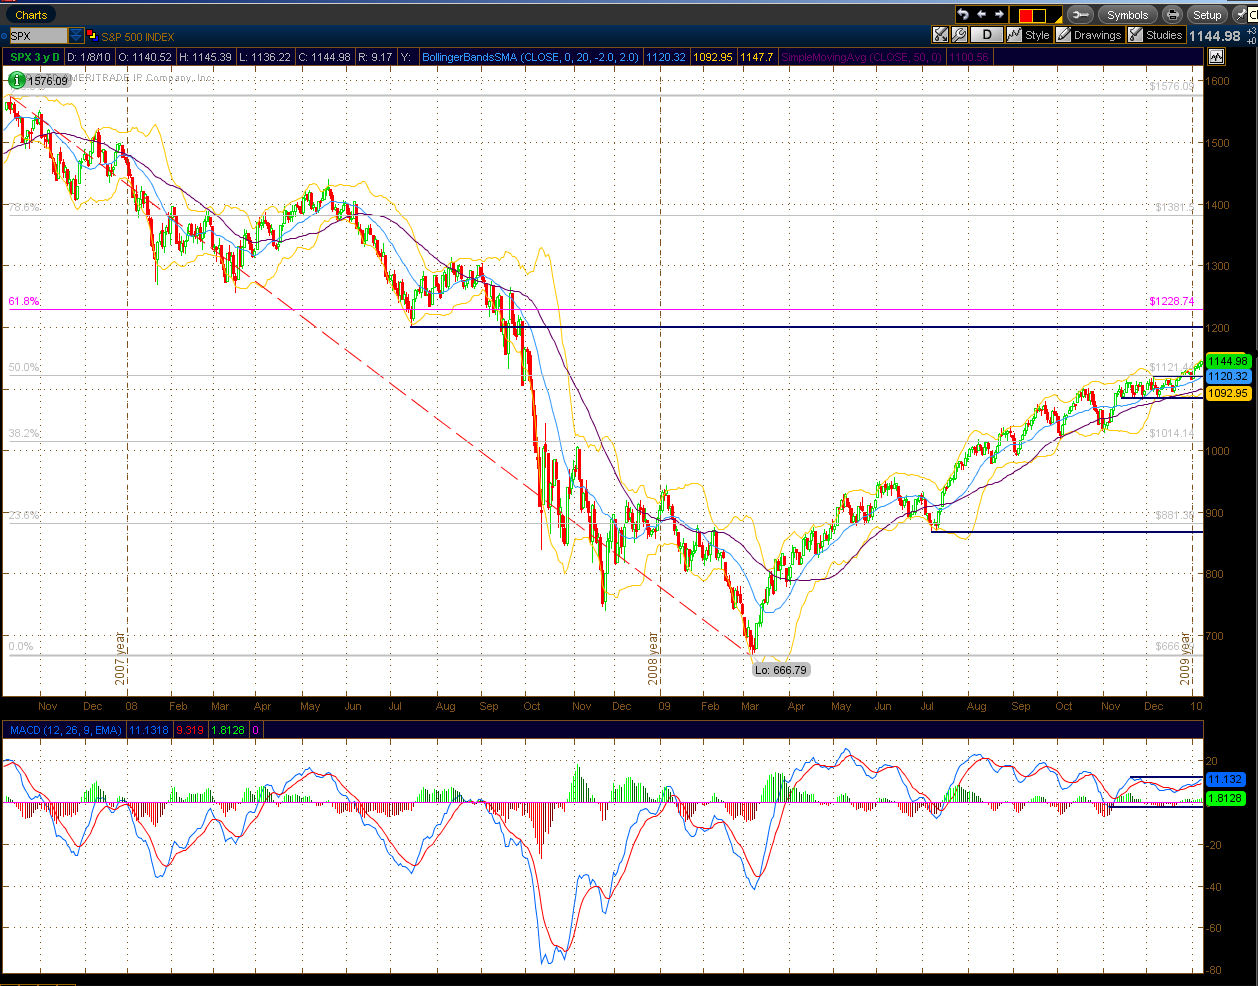Open the Drawings menu
Screen dimensions: 1258x986
(x=1089, y=35)
